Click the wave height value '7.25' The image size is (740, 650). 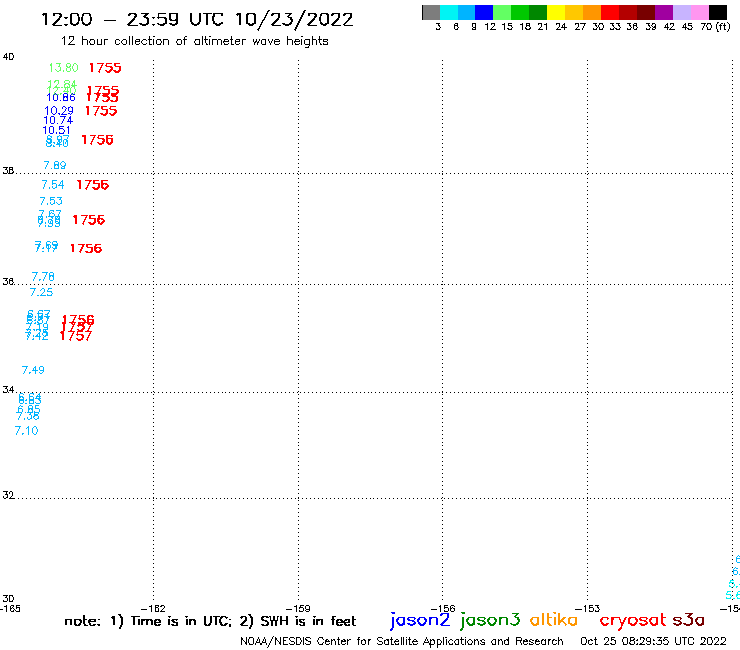point(42,292)
